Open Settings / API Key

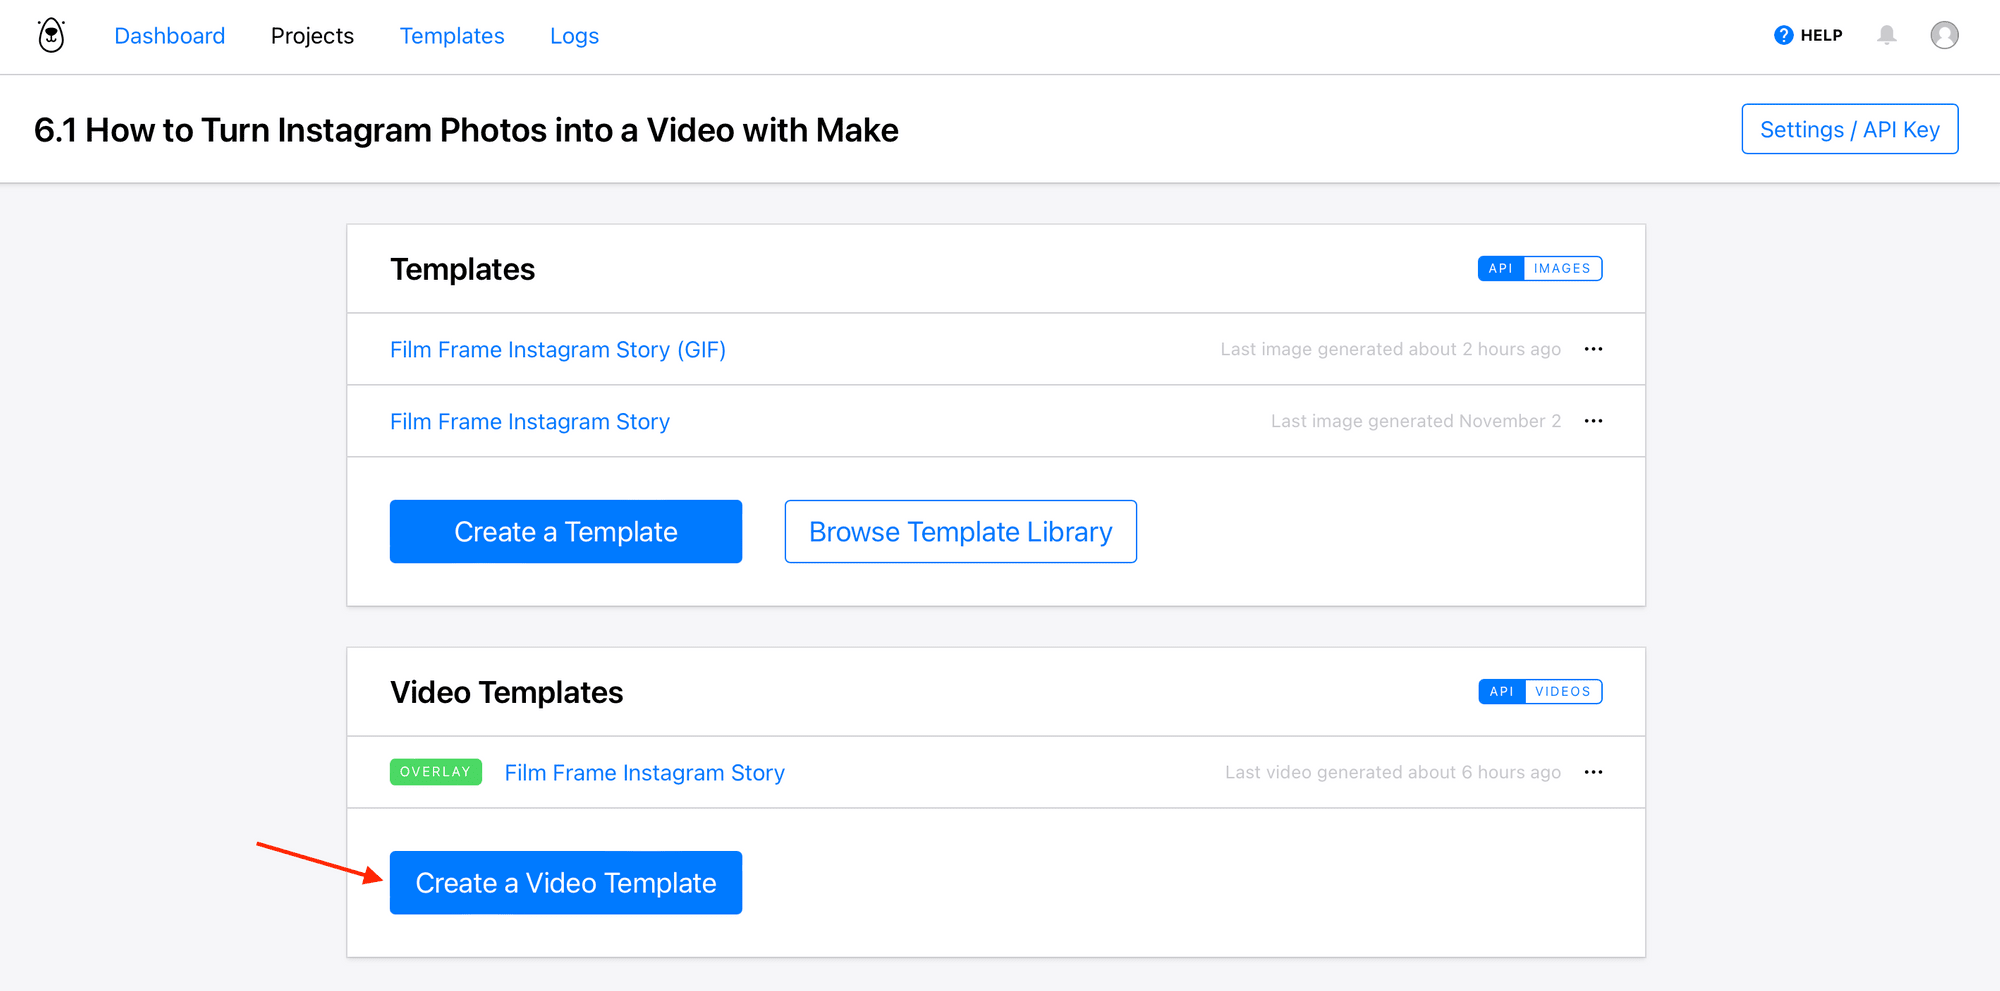(1849, 129)
